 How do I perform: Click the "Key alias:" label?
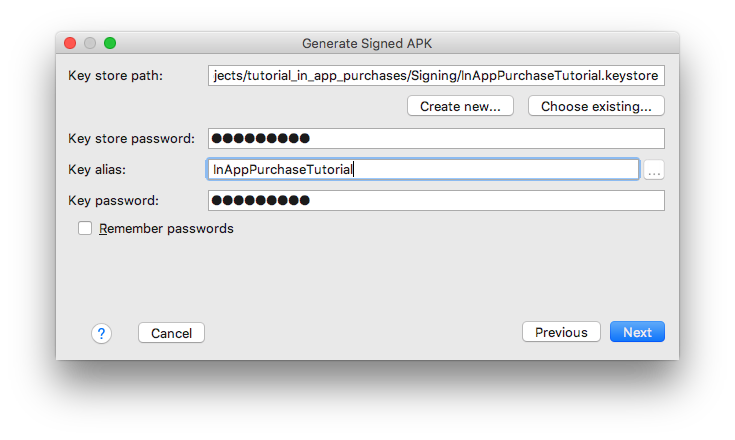(96, 170)
